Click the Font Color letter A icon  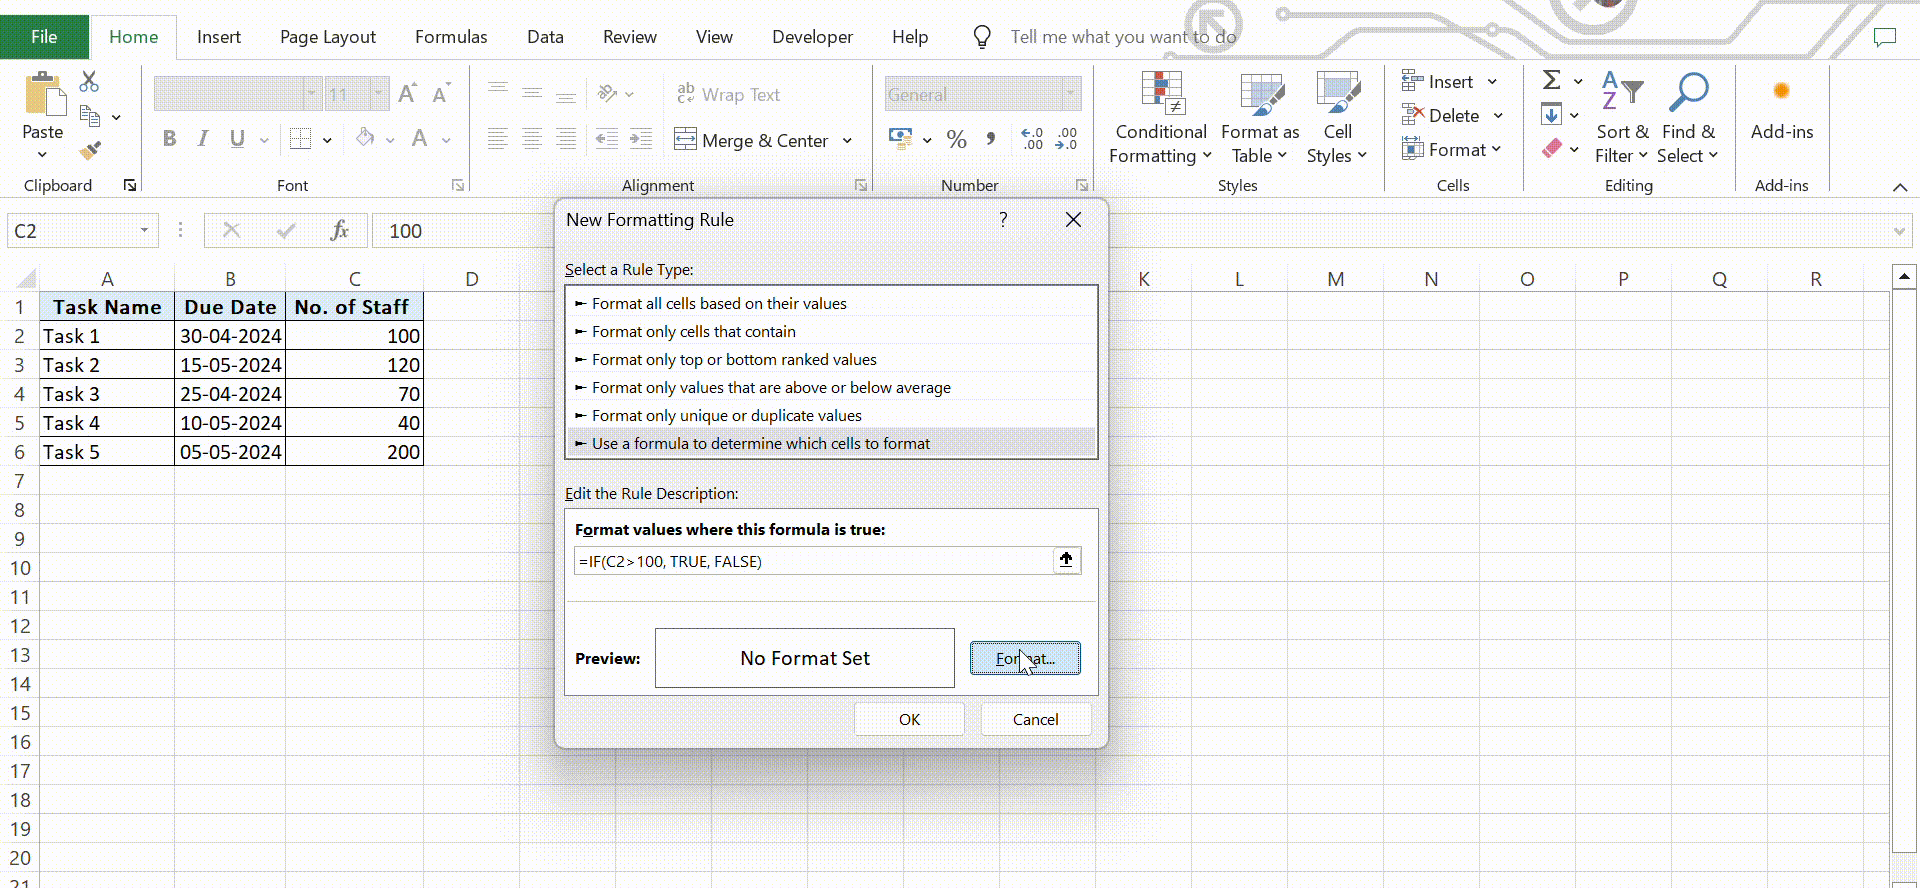420,138
